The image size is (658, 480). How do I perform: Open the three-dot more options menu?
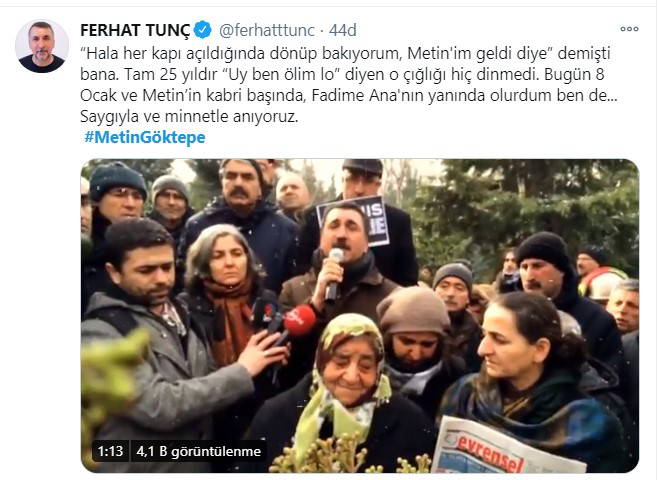629,29
